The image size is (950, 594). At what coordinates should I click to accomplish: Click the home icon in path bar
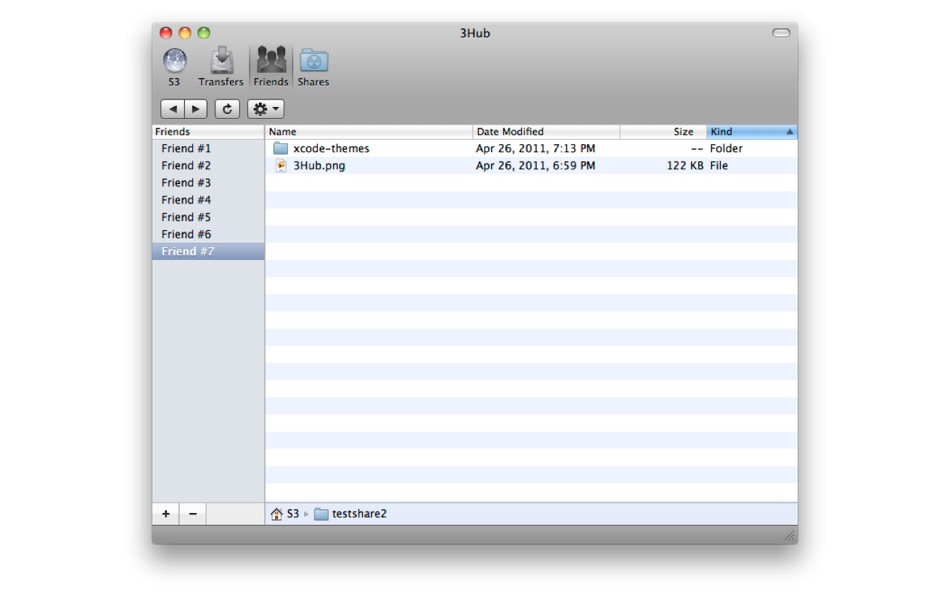coord(276,514)
